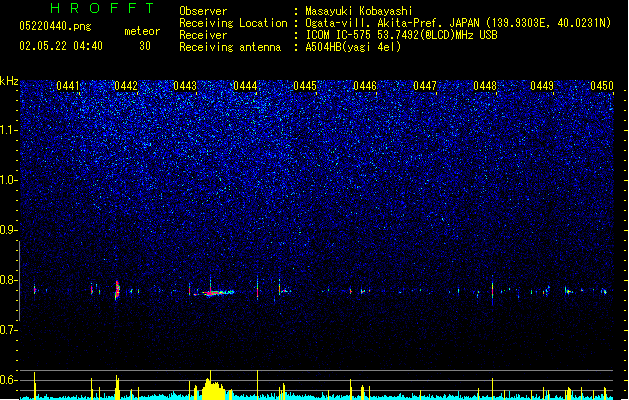This screenshot has height=400, width=629.
Task: Click the 0.9 kHz frequency label
Action: (8, 229)
